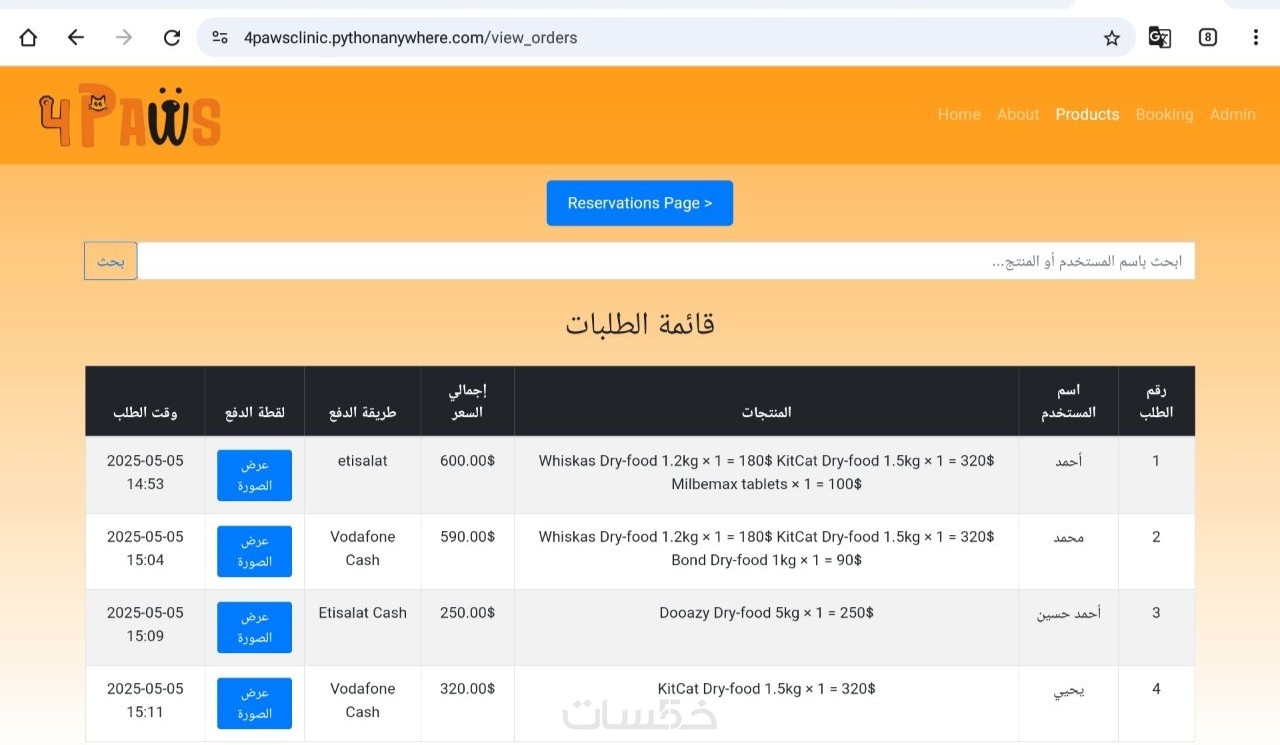1280x745 pixels.
Task: Click total price 600.00$
Action: [x=467, y=461]
